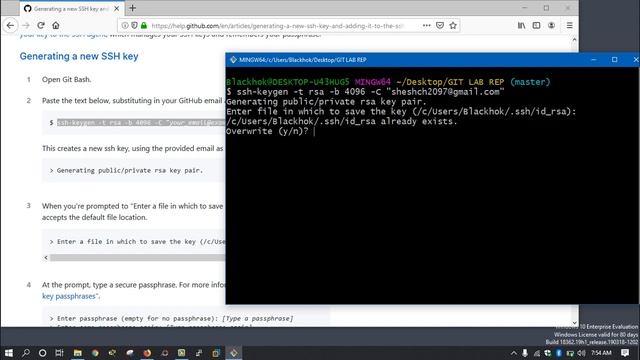Go back using Firefox back arrow
640x360 pixels.
(10, 25)
